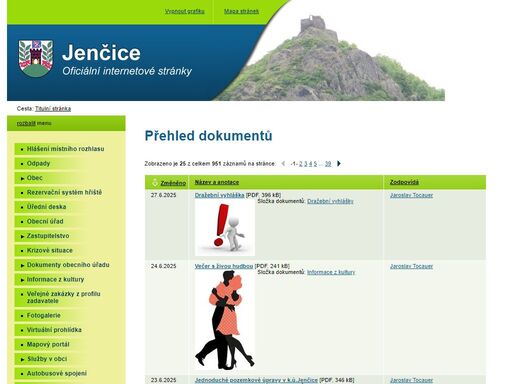Open the exclamation mark document thumbnail
The width and height of the screenshot is (512, 384).
pos(225,227)
